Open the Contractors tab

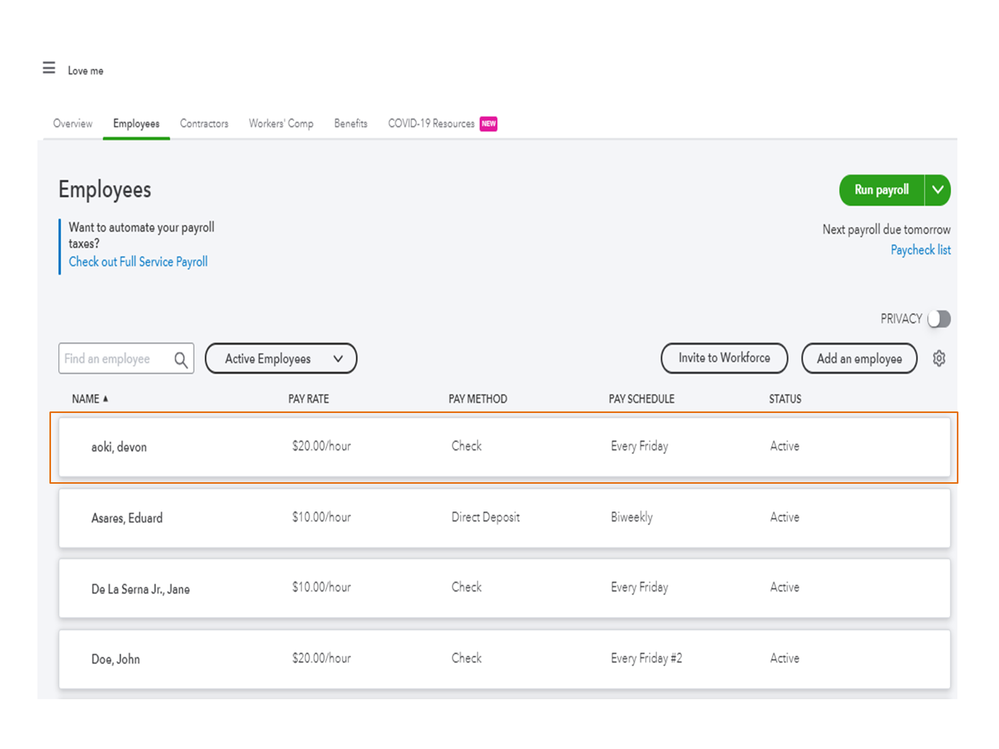click(204, 124)
